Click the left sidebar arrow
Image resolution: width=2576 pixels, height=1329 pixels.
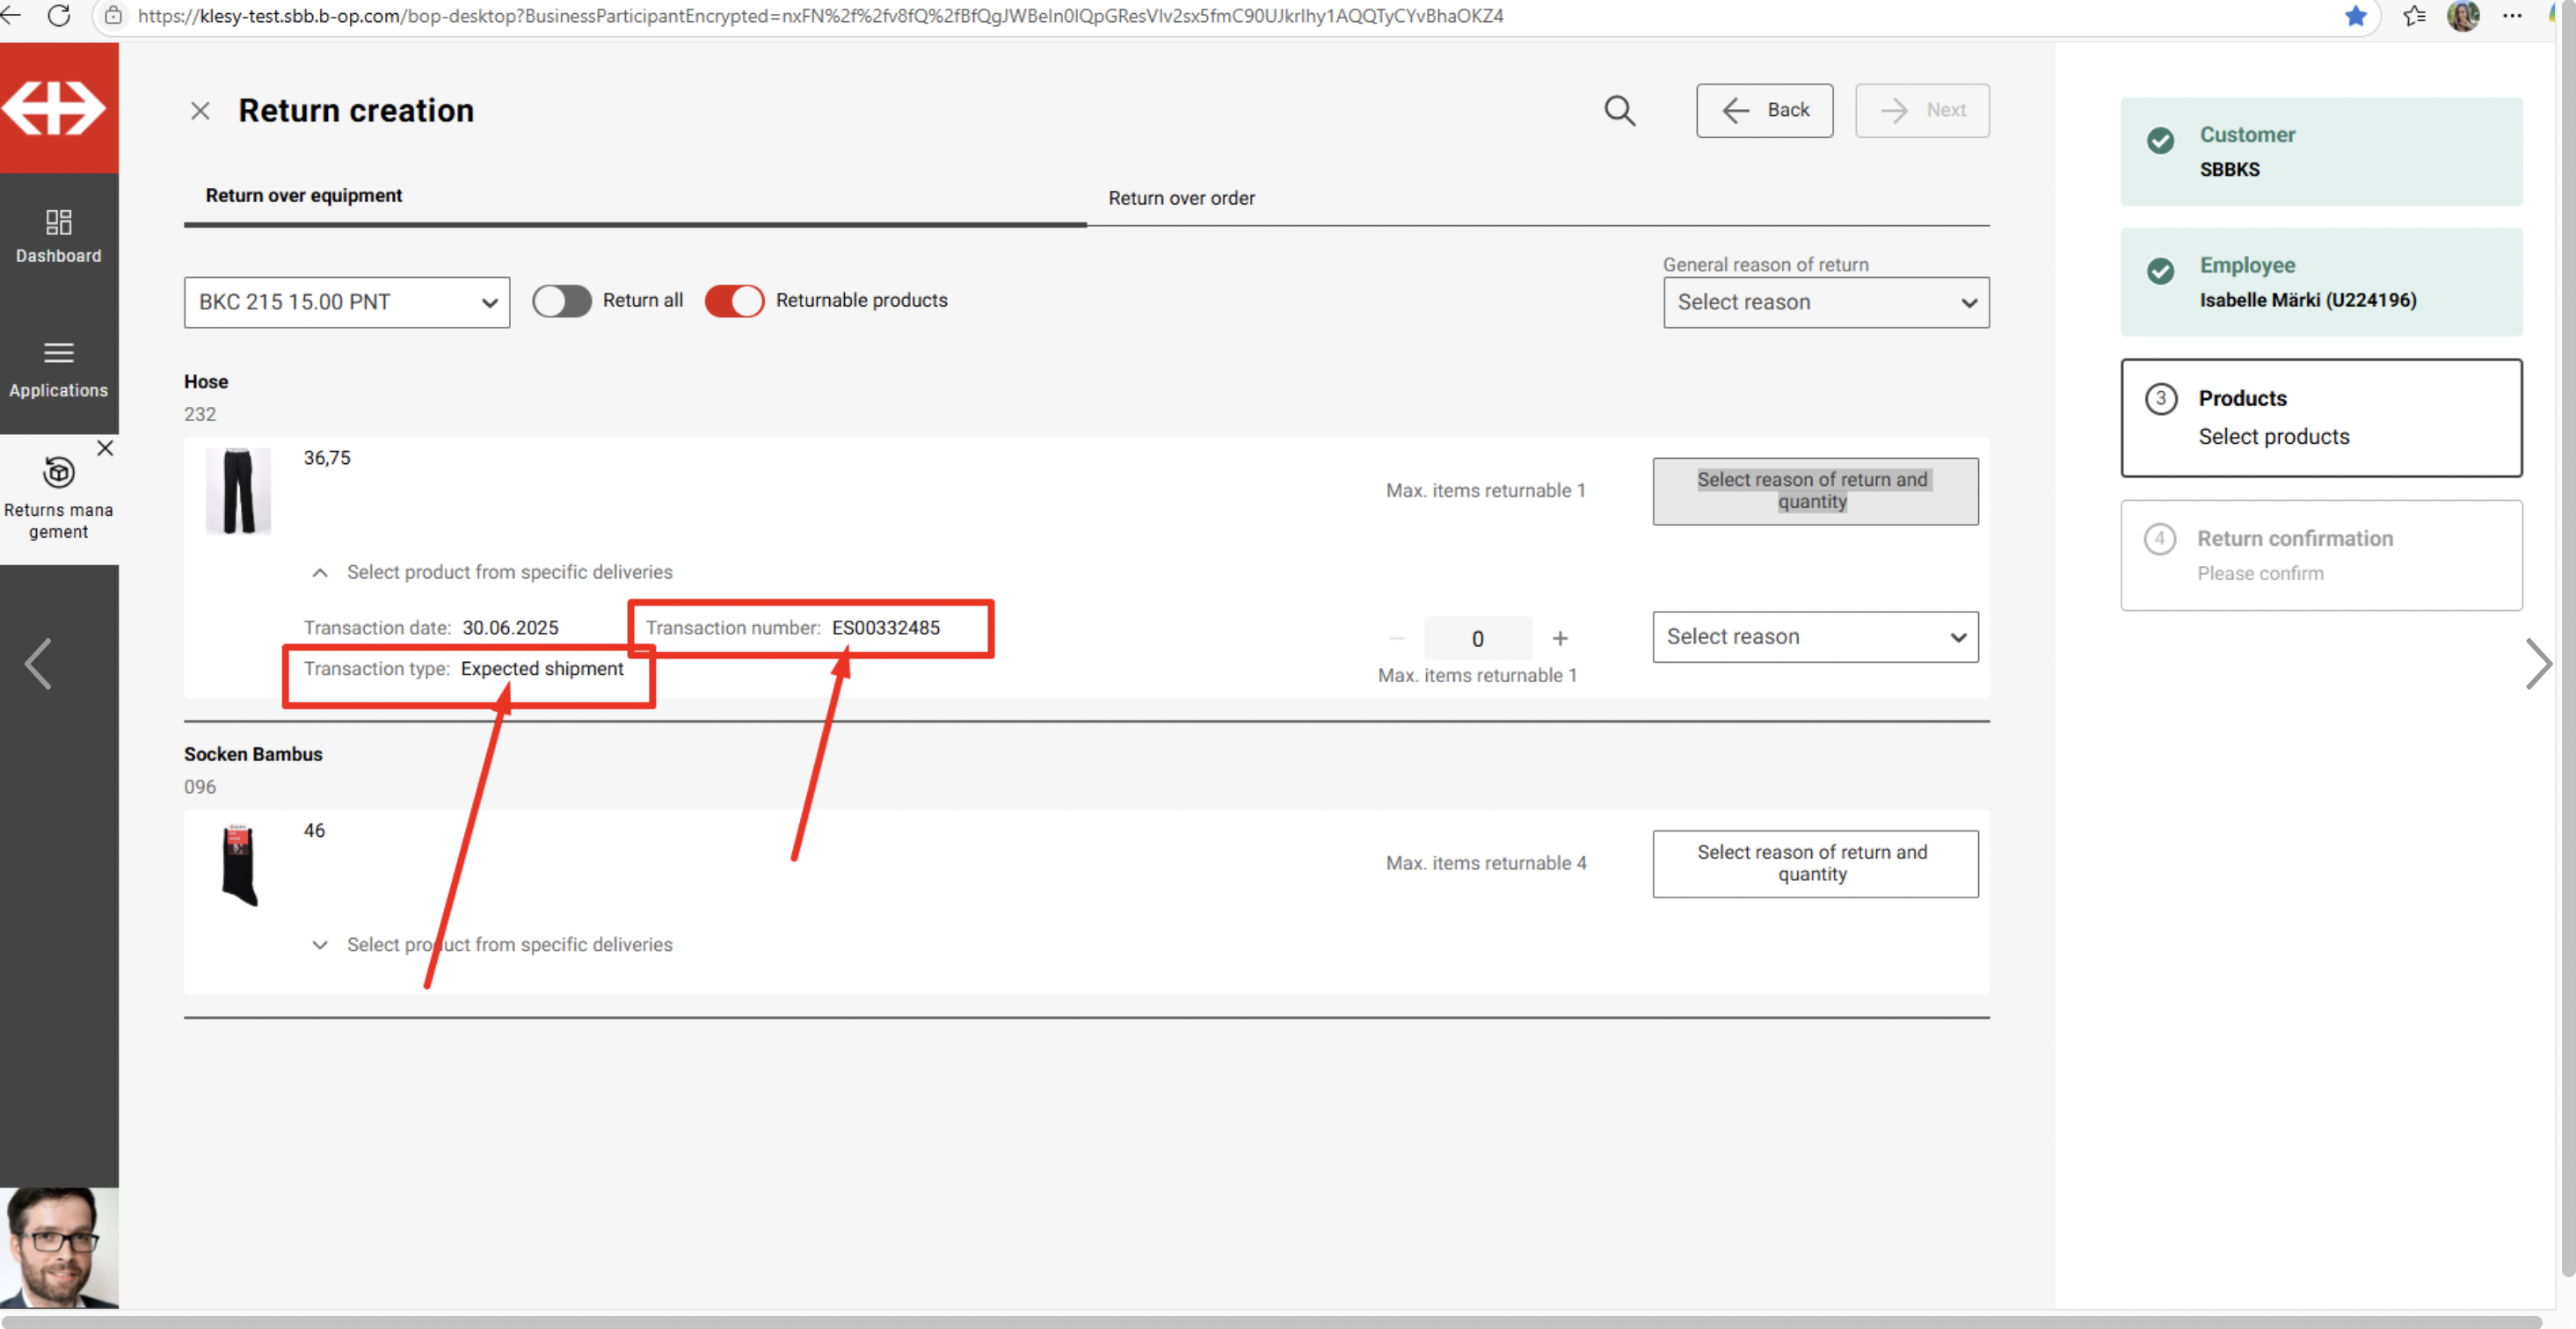[x=38, y=664]
